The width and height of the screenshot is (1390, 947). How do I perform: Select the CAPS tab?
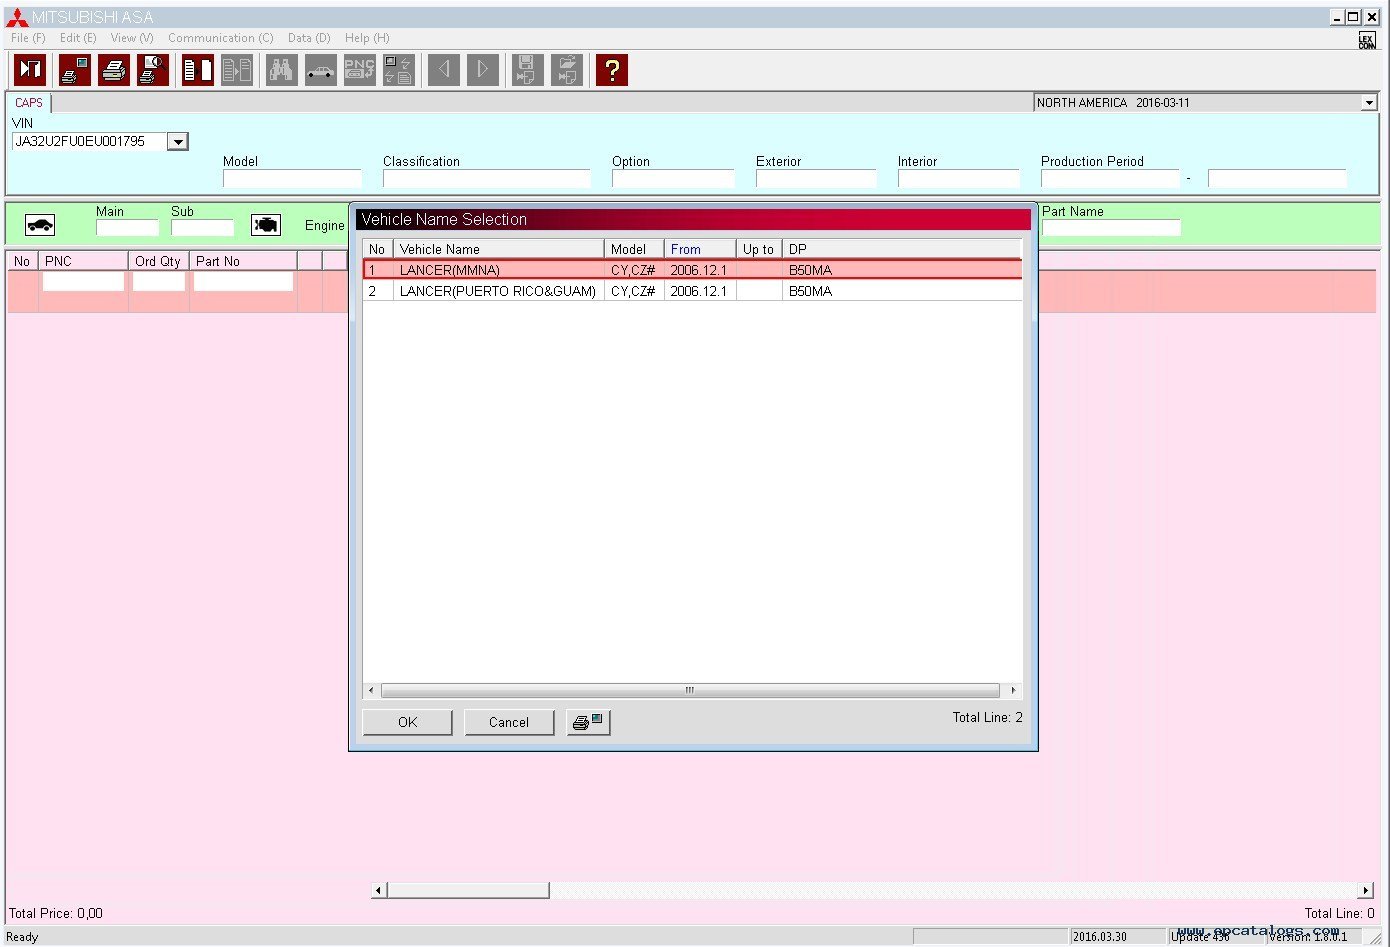(29, 103)
